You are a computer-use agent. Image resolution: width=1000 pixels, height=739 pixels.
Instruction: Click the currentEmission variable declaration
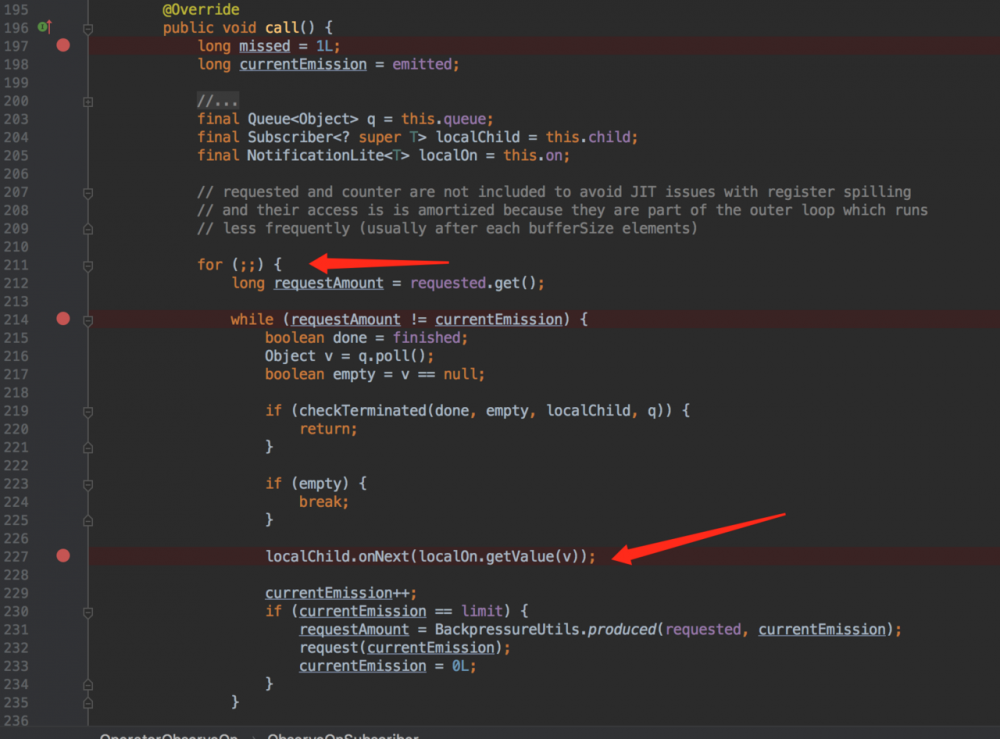(302, 63)
